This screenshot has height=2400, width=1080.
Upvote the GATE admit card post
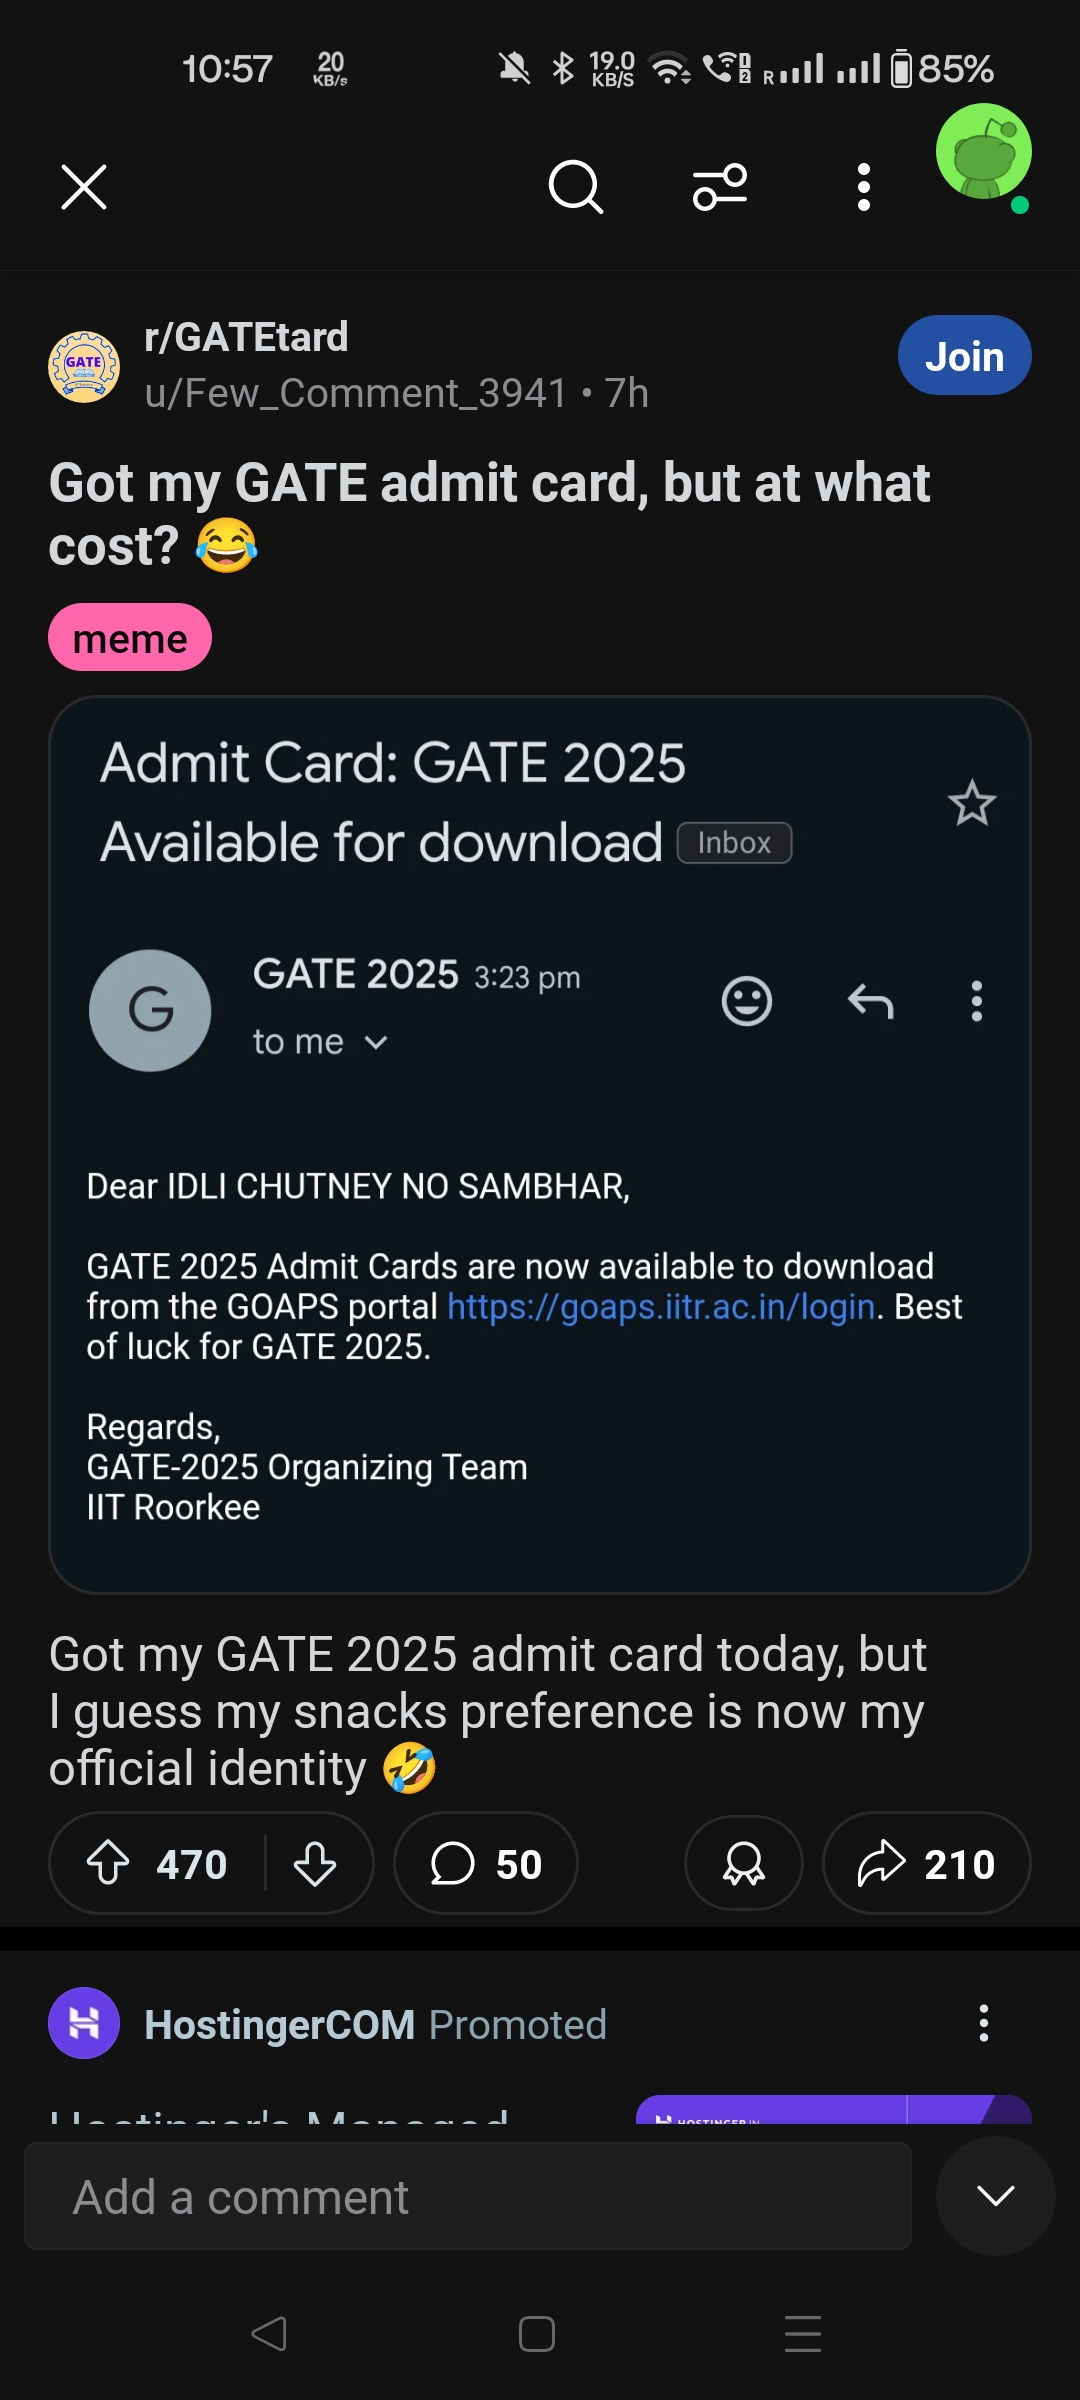point(109,1864)
